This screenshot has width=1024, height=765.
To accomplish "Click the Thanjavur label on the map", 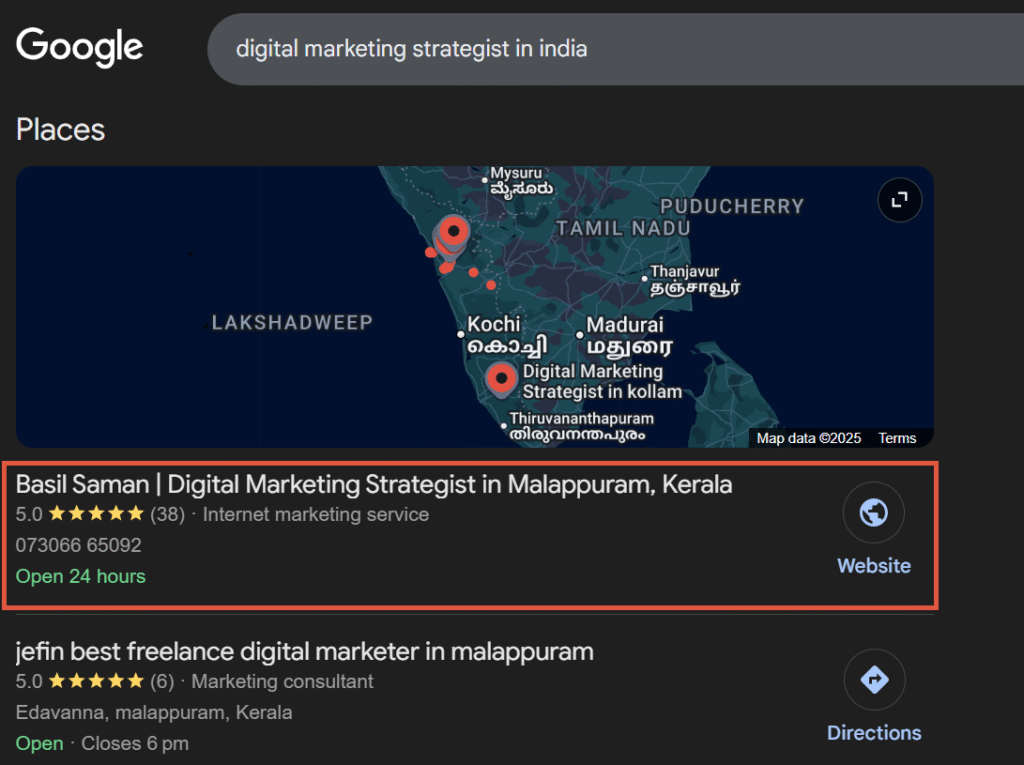I will click(x=684, y=272).
